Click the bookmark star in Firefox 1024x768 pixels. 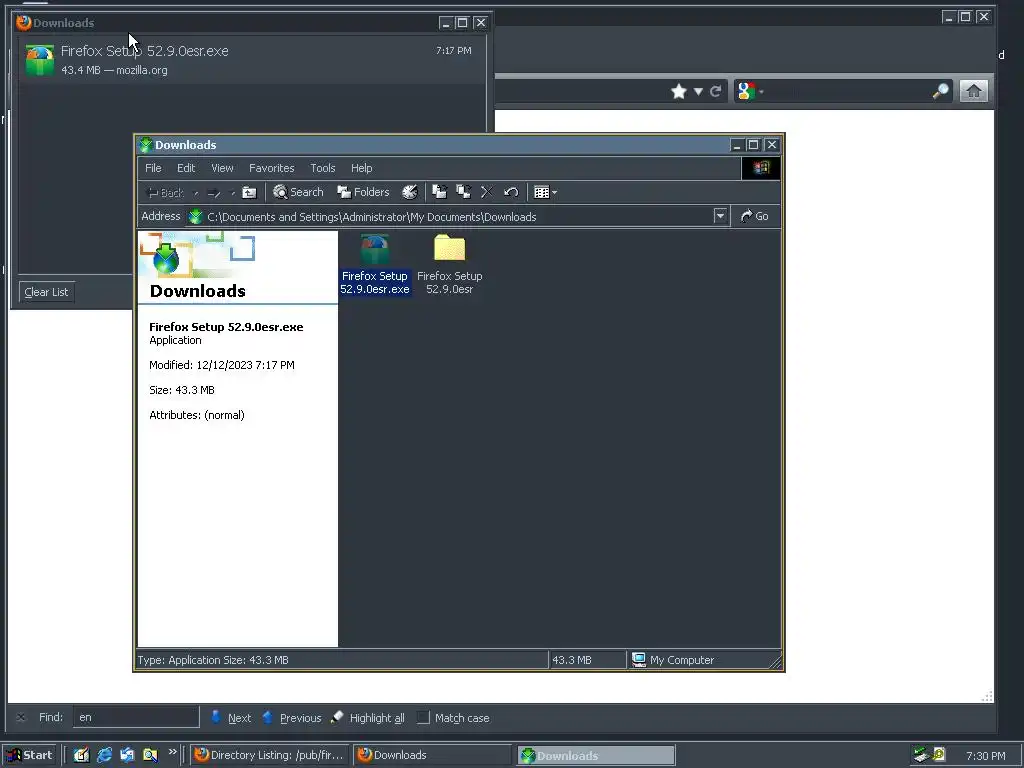(x=679, y=91)
